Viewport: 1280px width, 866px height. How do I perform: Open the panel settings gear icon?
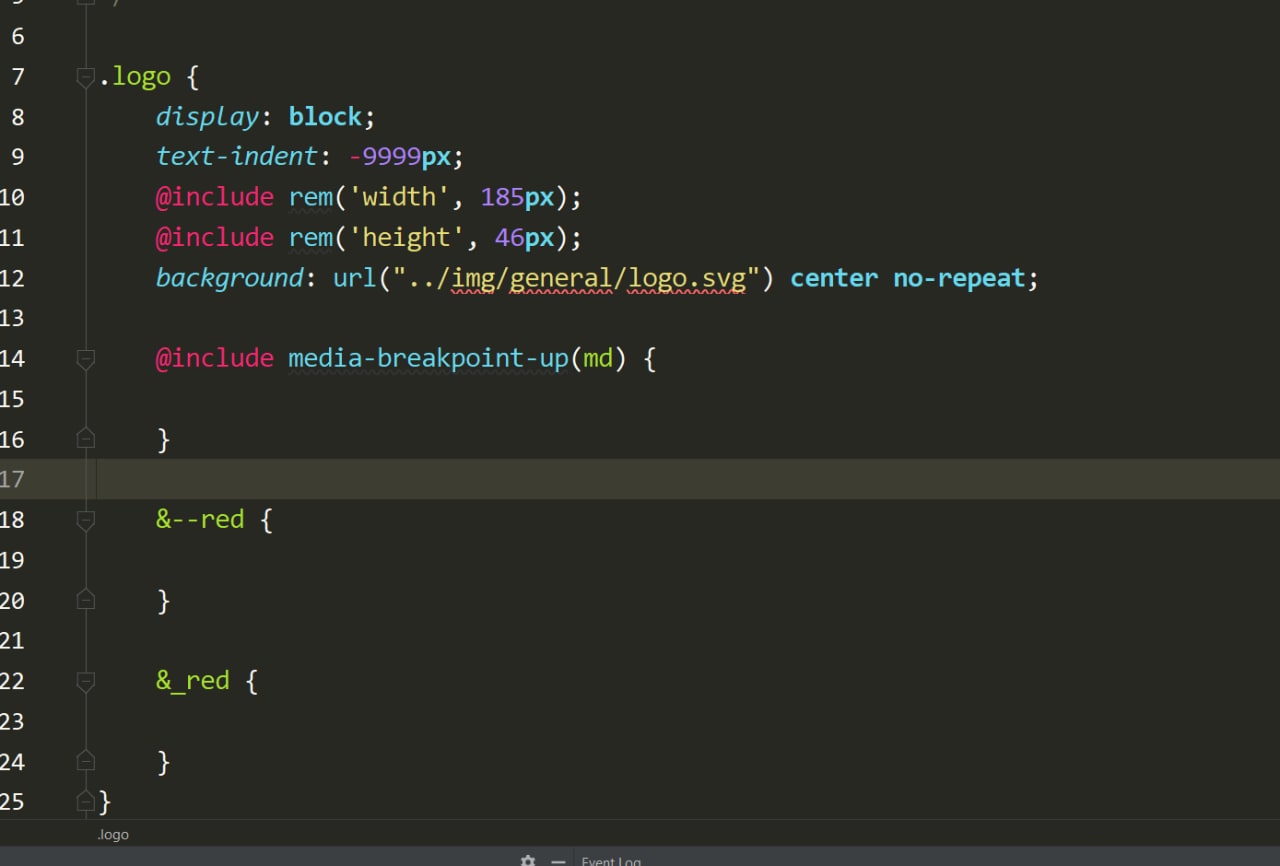[x=528, y=860]
